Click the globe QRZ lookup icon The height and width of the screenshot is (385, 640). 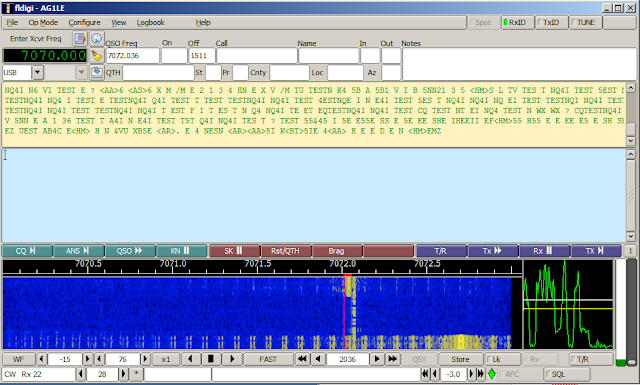pyautogui.click(x=96, y=39)
